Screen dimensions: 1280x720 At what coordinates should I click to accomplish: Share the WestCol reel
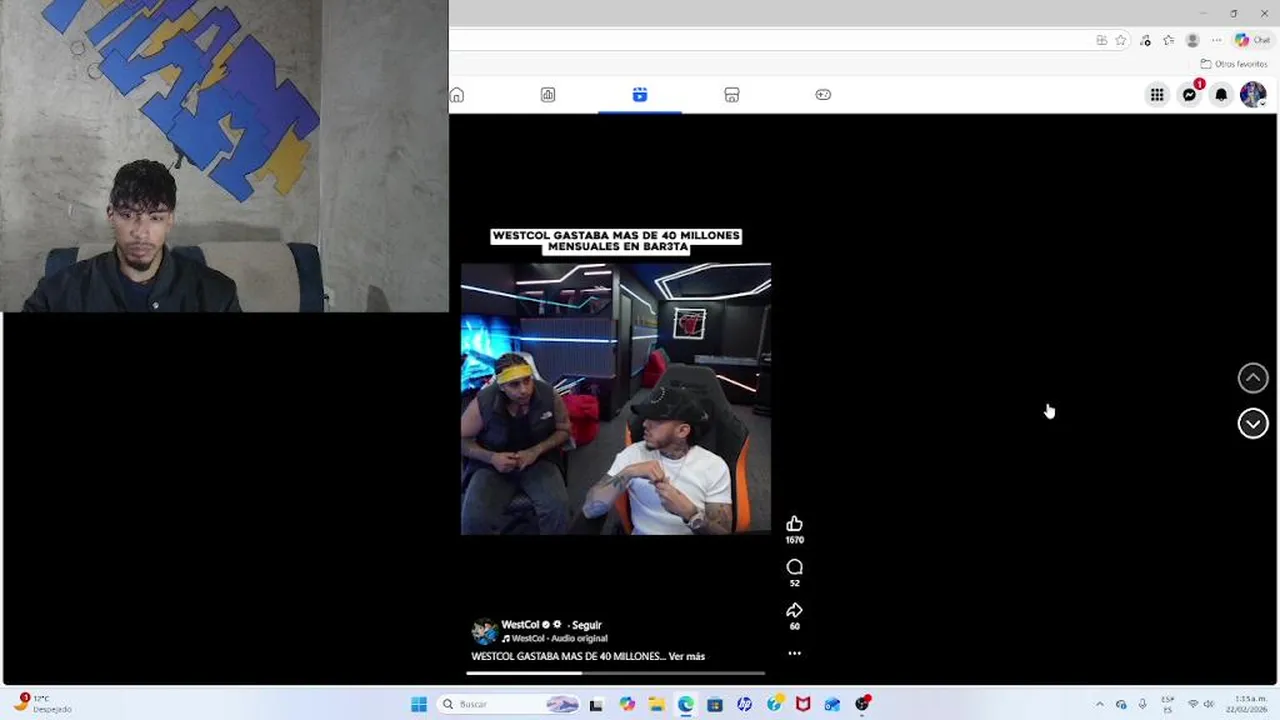pos(794,610)
